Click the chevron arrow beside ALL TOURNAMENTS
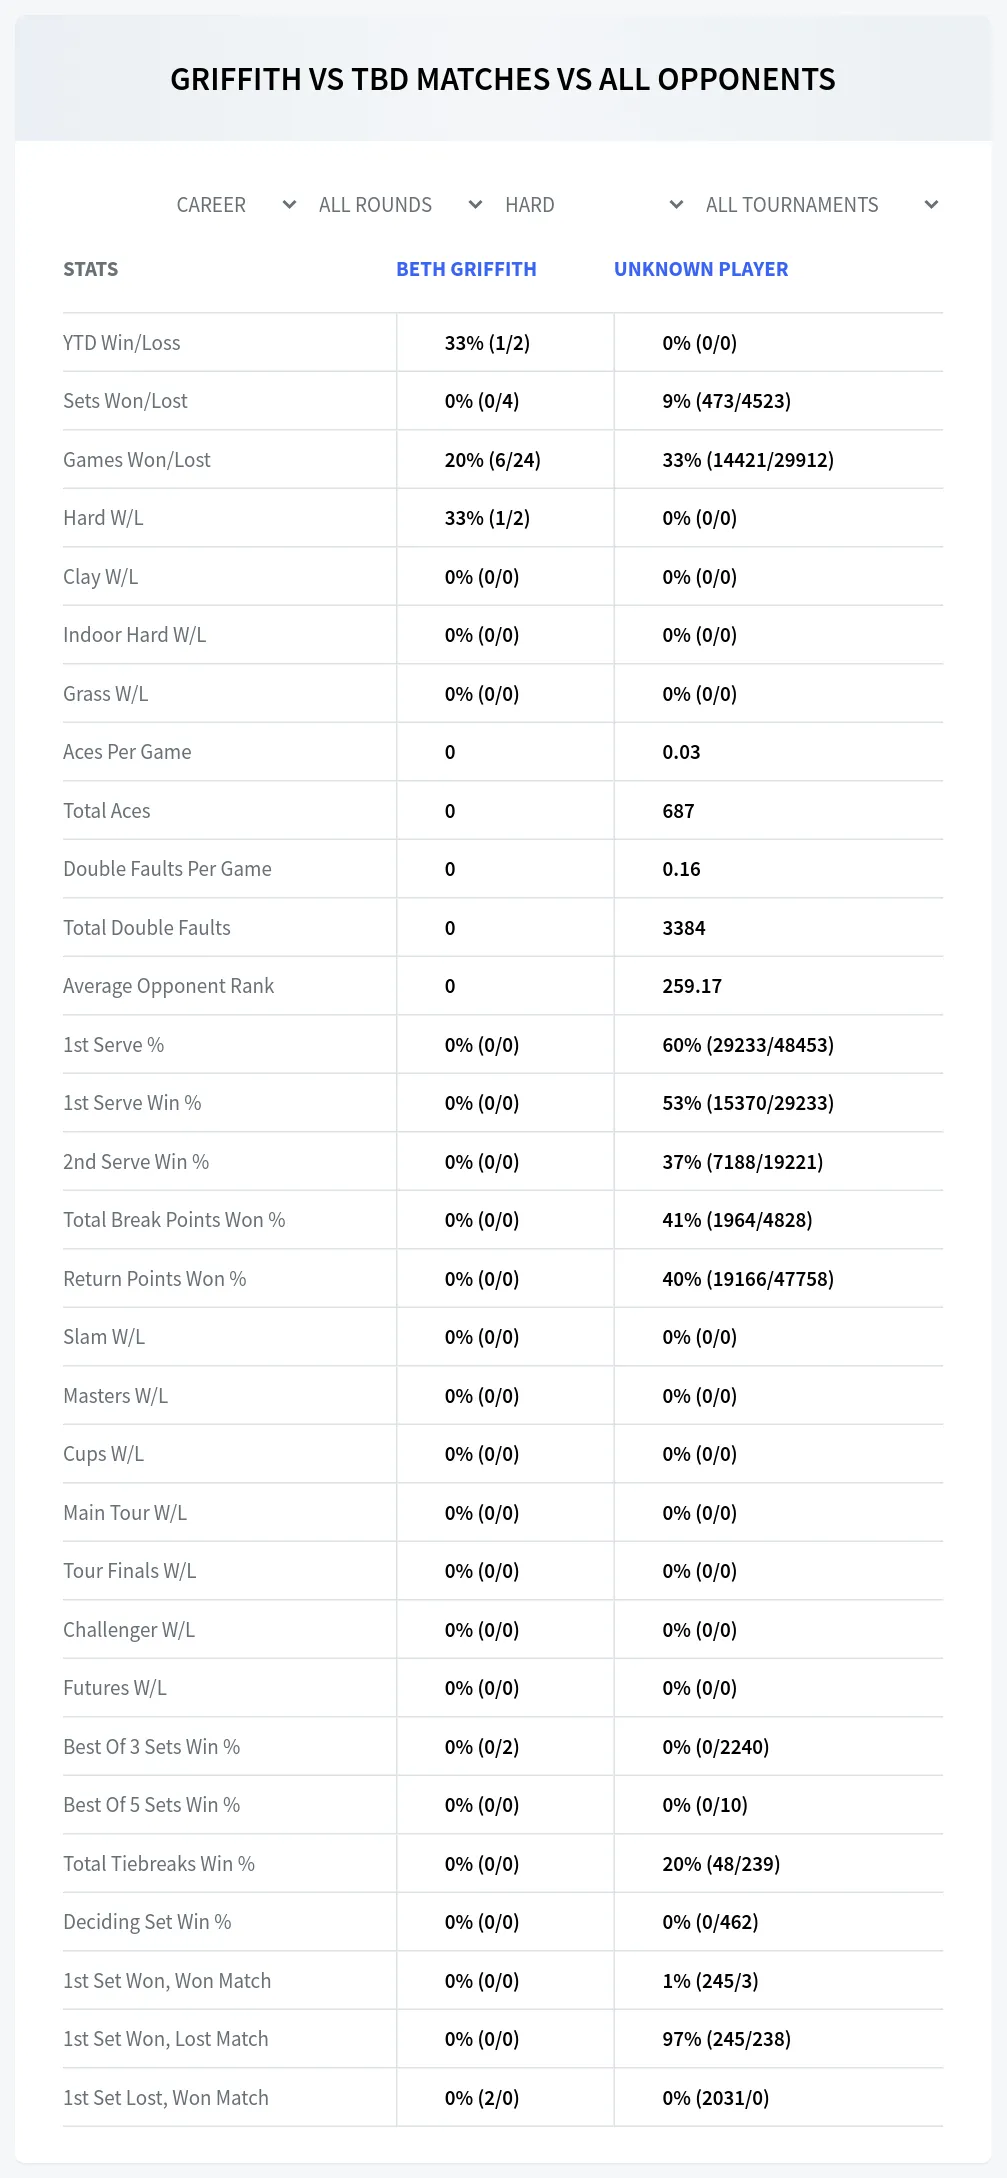Image resolution: width=1007 pixels, height=2178 pixels. pyautogui.click(x=931, y=205)
